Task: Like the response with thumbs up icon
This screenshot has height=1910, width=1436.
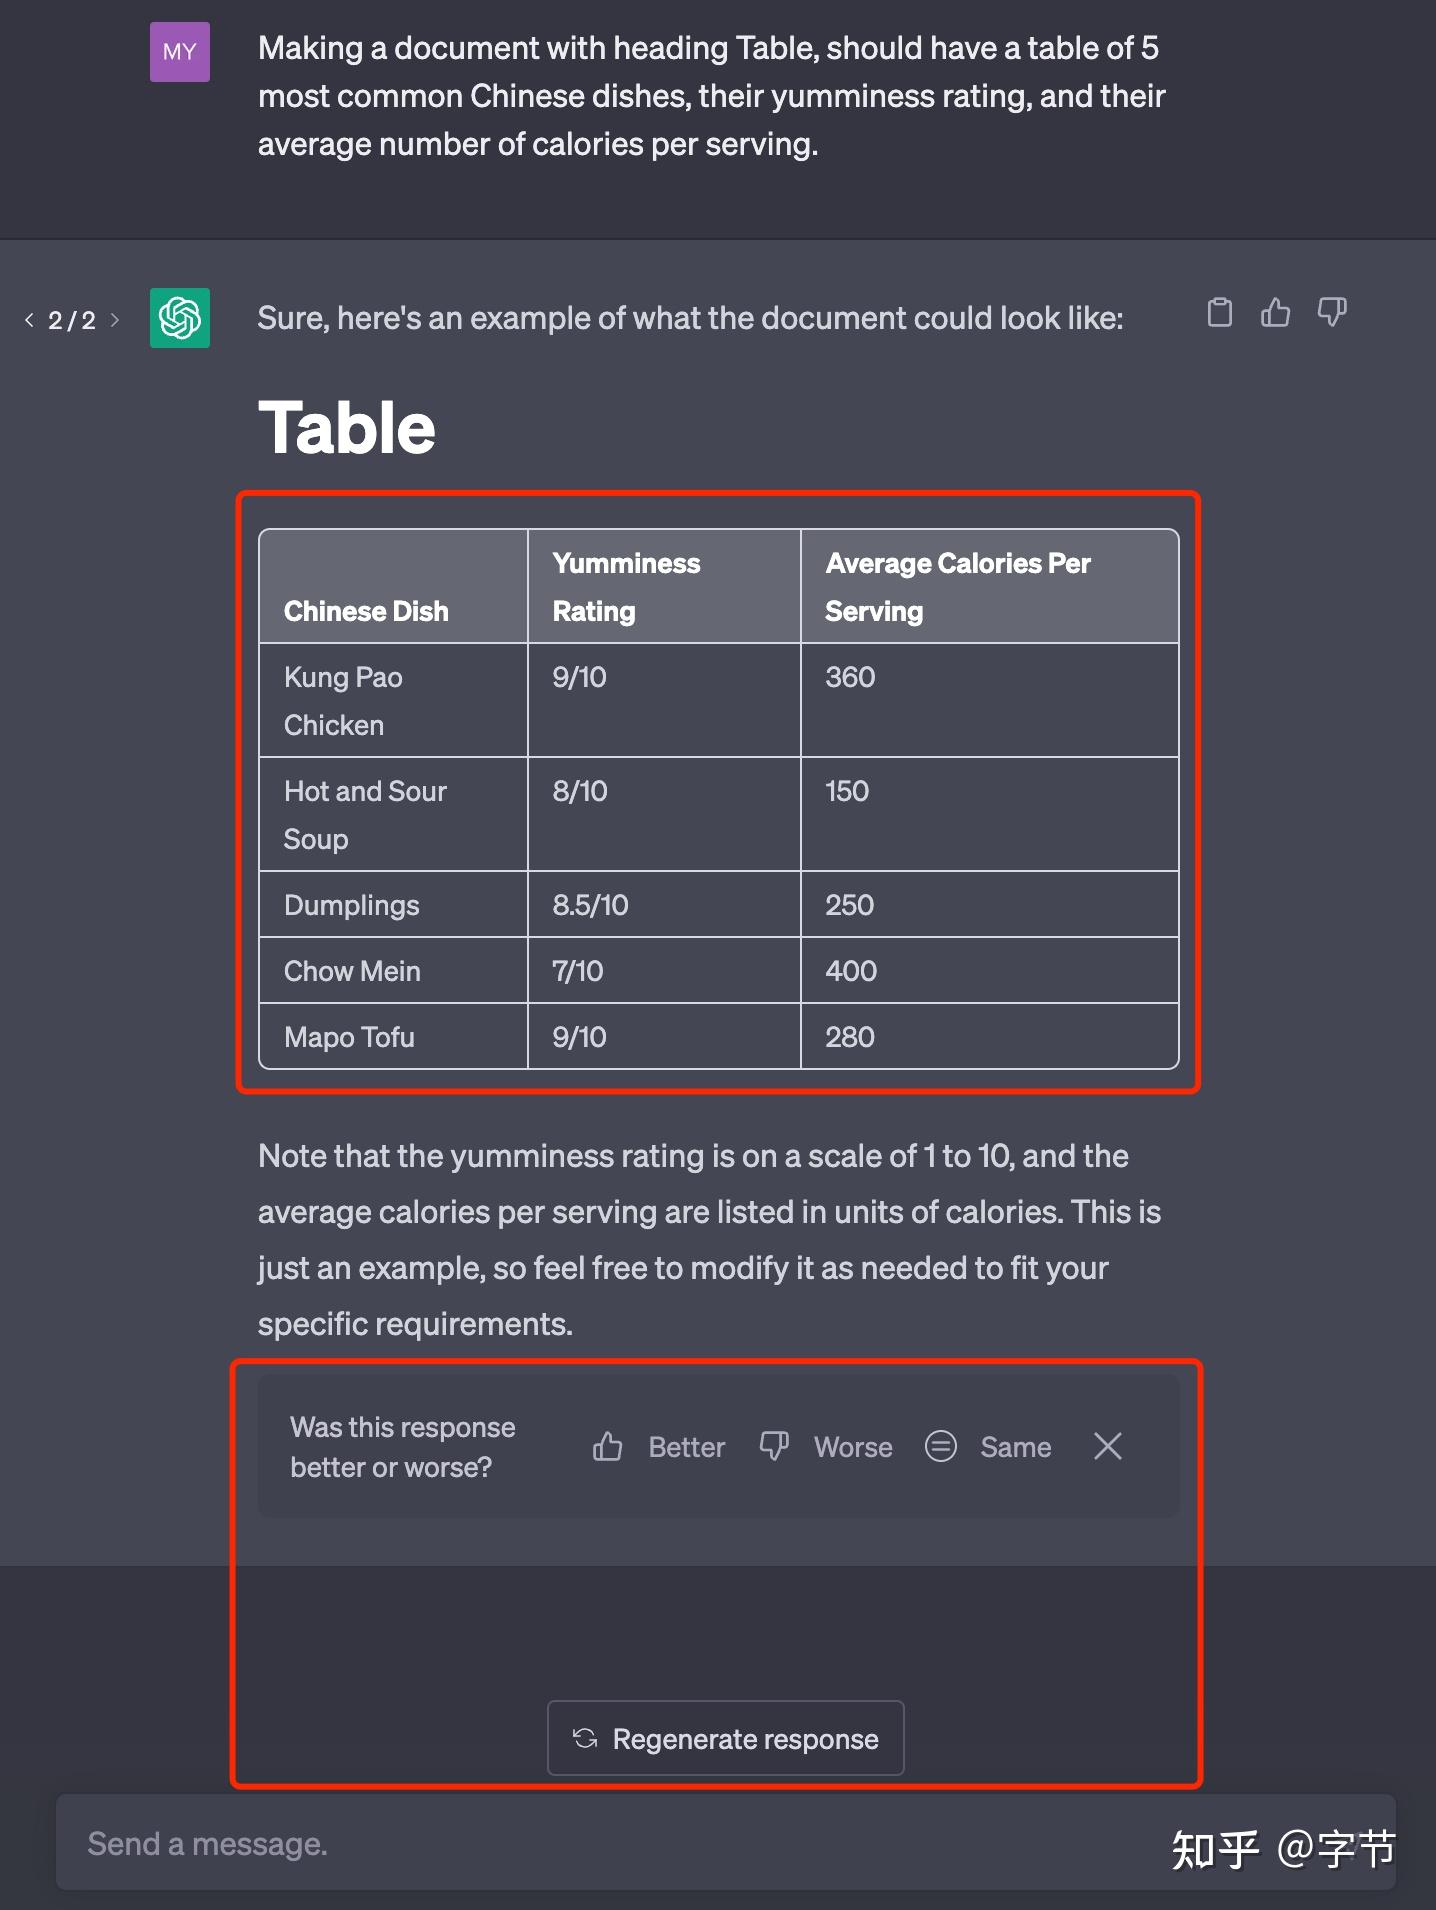Action: (1275, 313)
